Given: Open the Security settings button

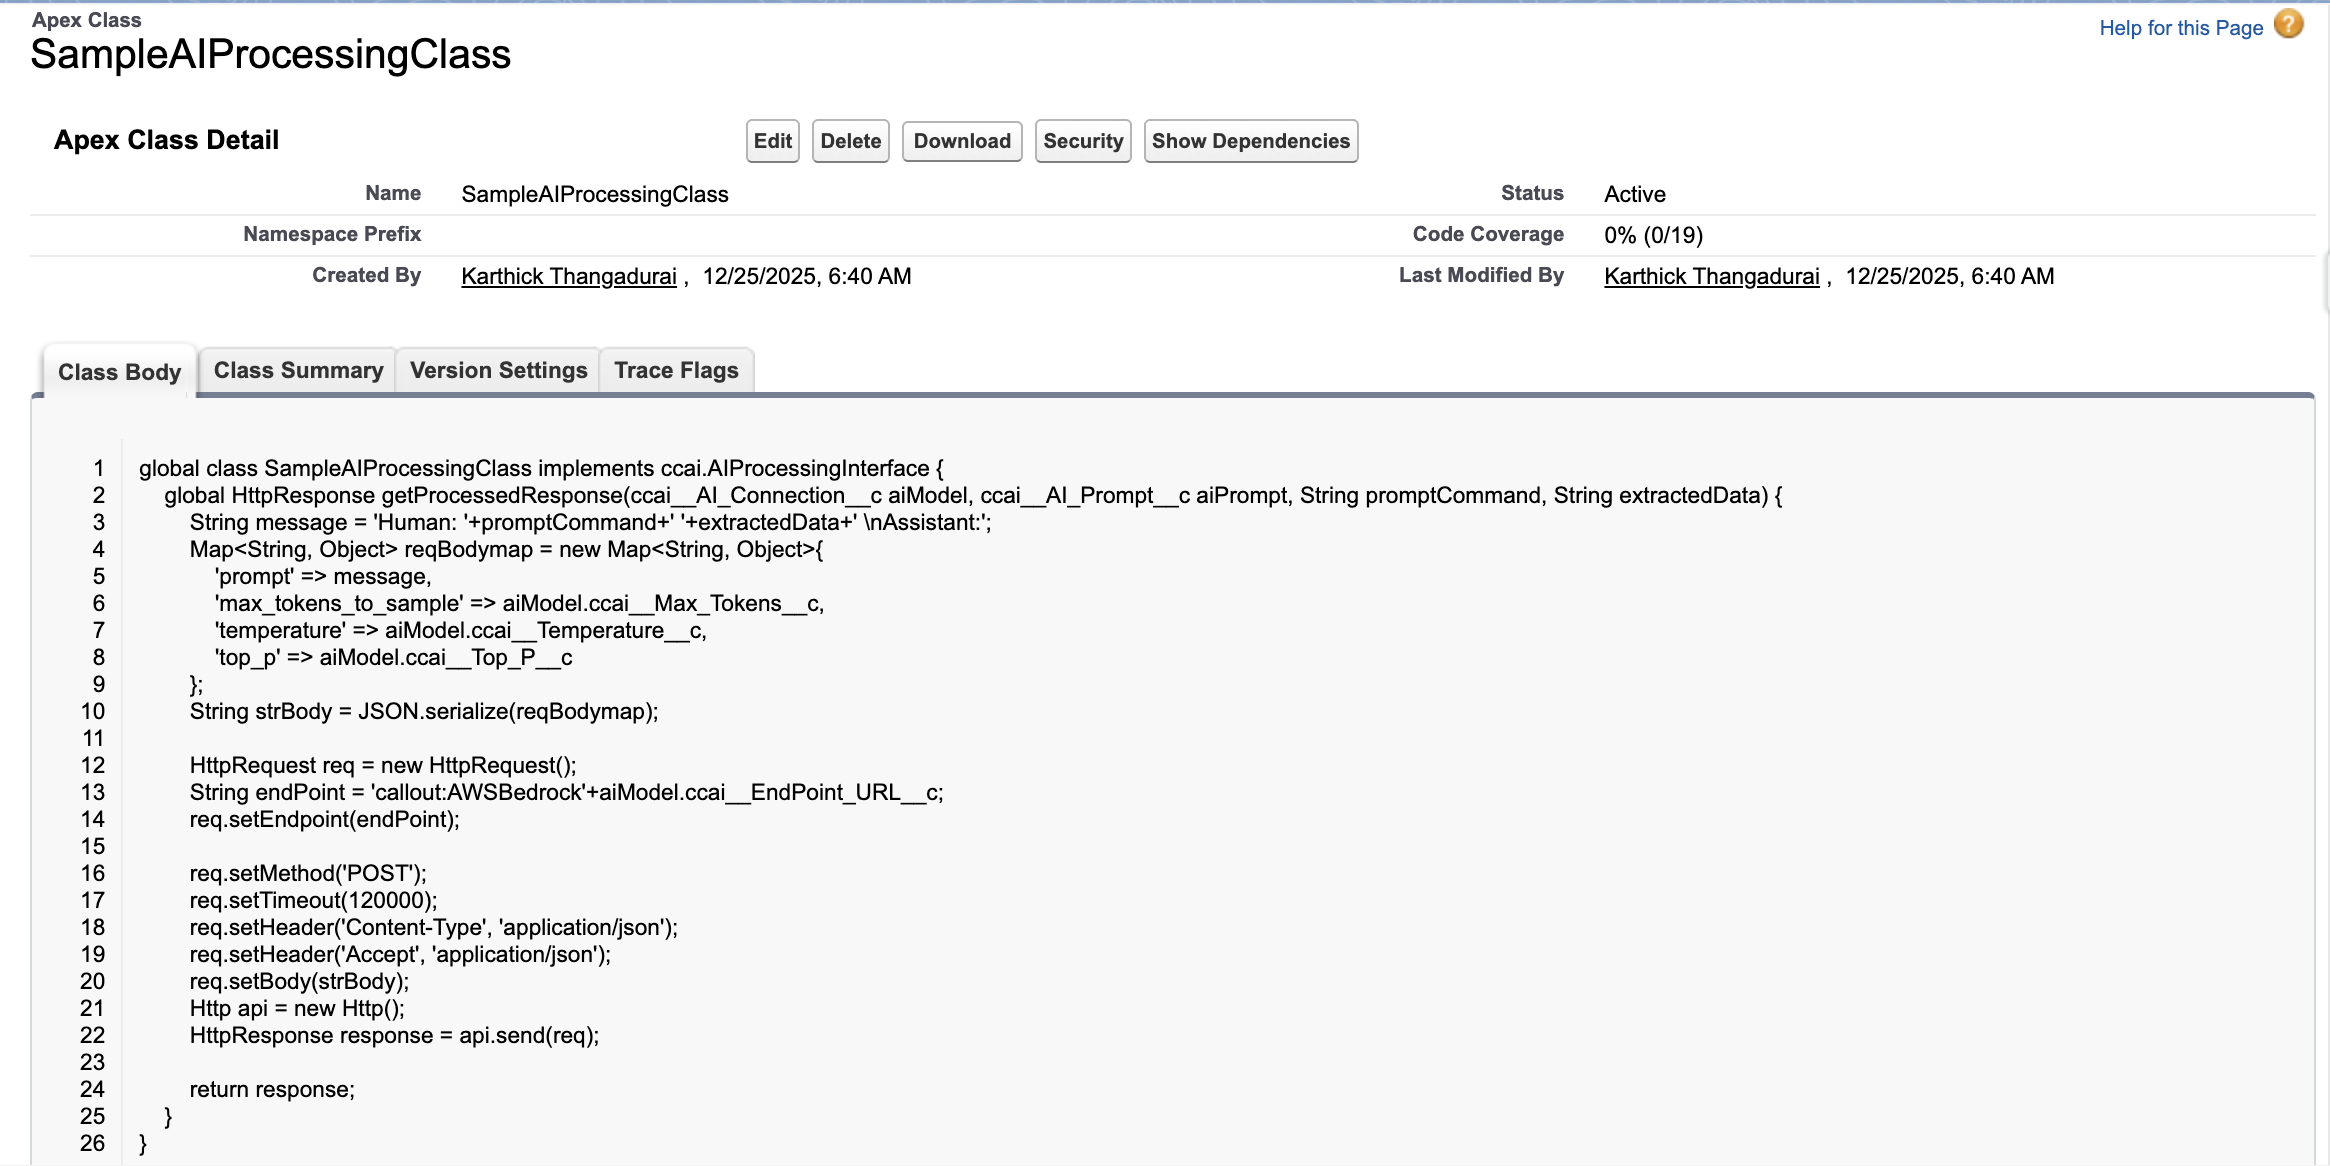Looking at the screenshot, I should pos(1082,141).
